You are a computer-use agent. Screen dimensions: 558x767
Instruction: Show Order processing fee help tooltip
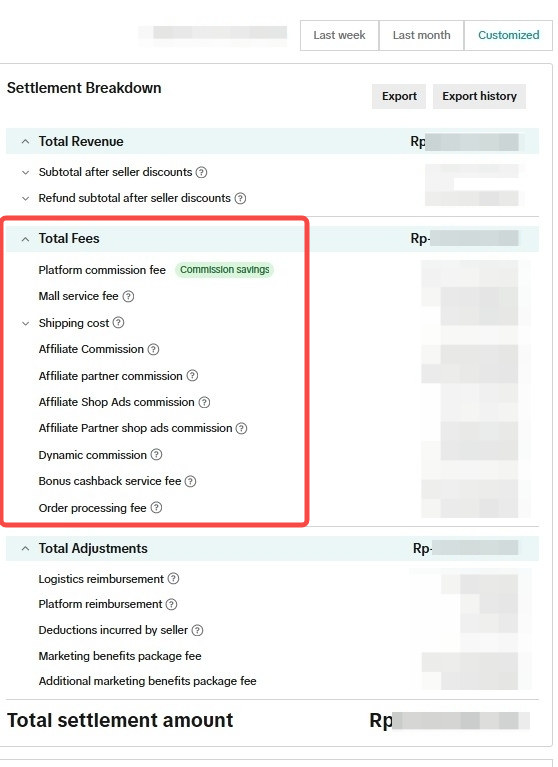pos(156,508)
